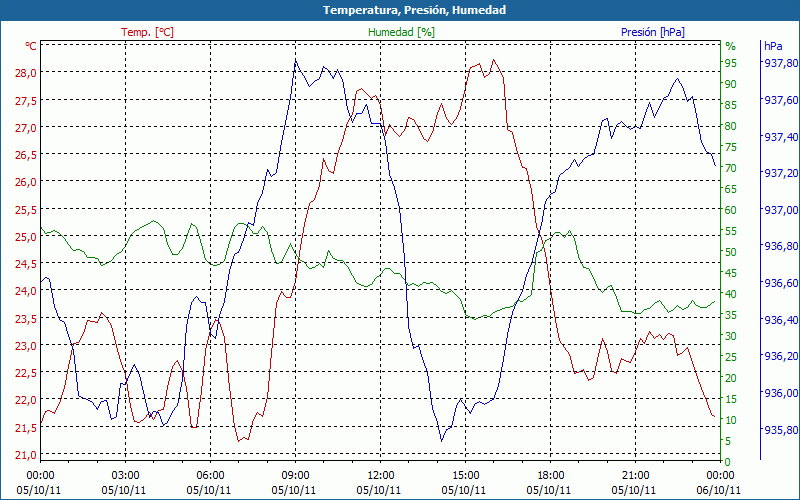Image resolution: width=800 pixels, height=500 pixels.
Task: Click pressure axis value '936,20'
Action: (780, 356)
